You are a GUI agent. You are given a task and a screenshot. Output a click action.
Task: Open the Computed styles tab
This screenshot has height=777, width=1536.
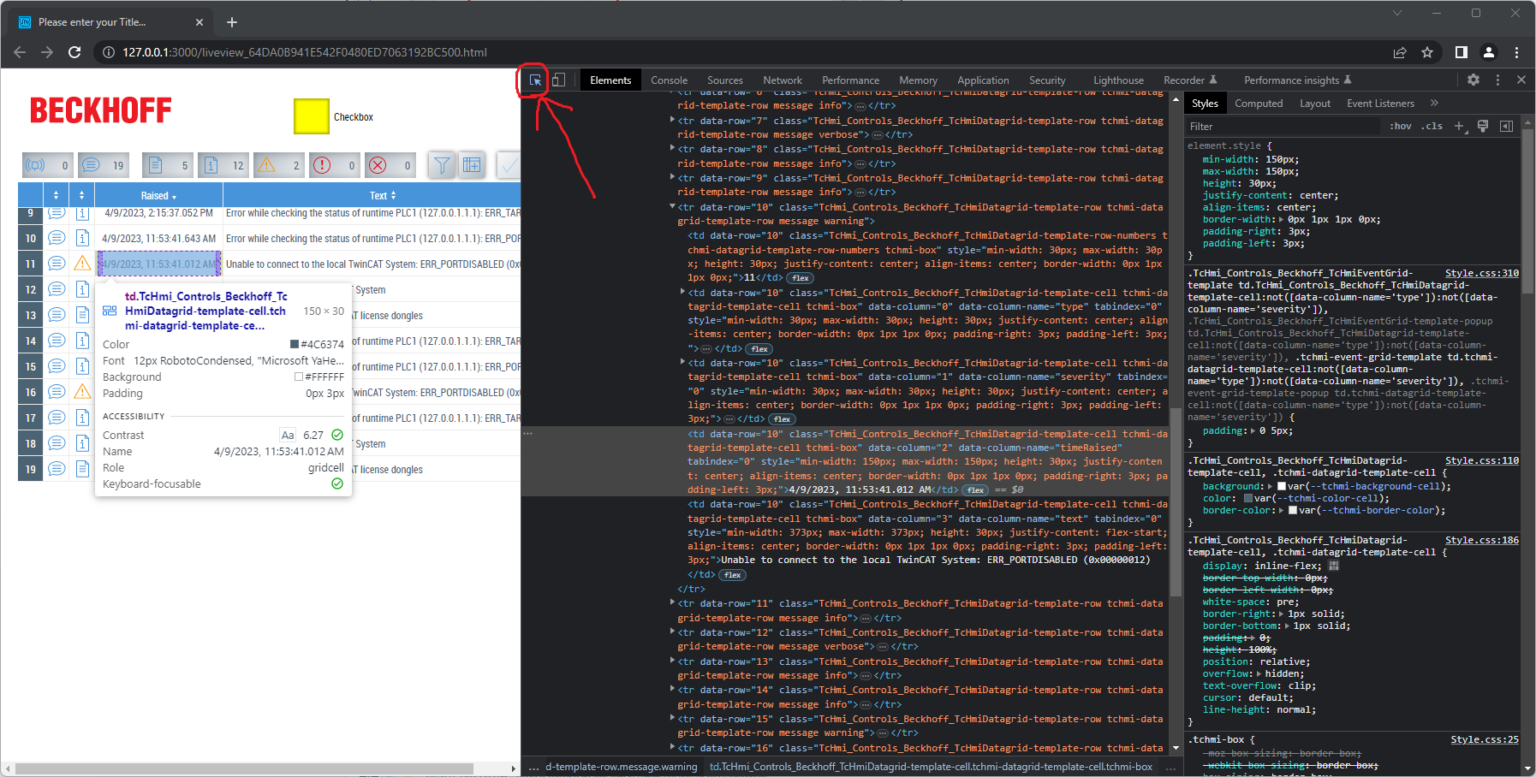(1258, 103)
